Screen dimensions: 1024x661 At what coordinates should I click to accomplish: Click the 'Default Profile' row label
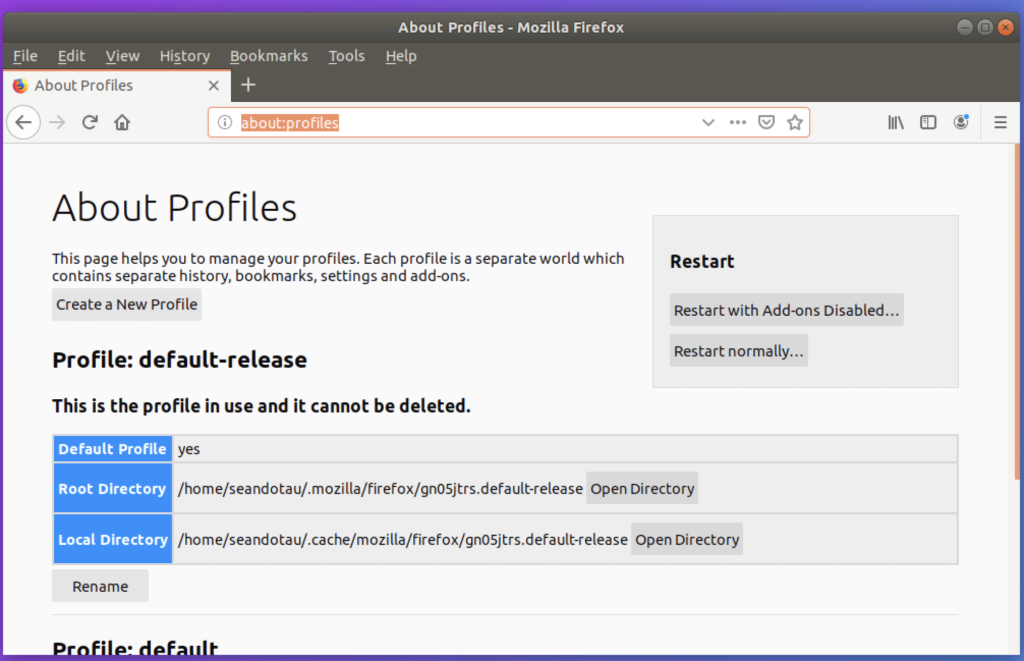pyautogui.click(x=112, y=449)
